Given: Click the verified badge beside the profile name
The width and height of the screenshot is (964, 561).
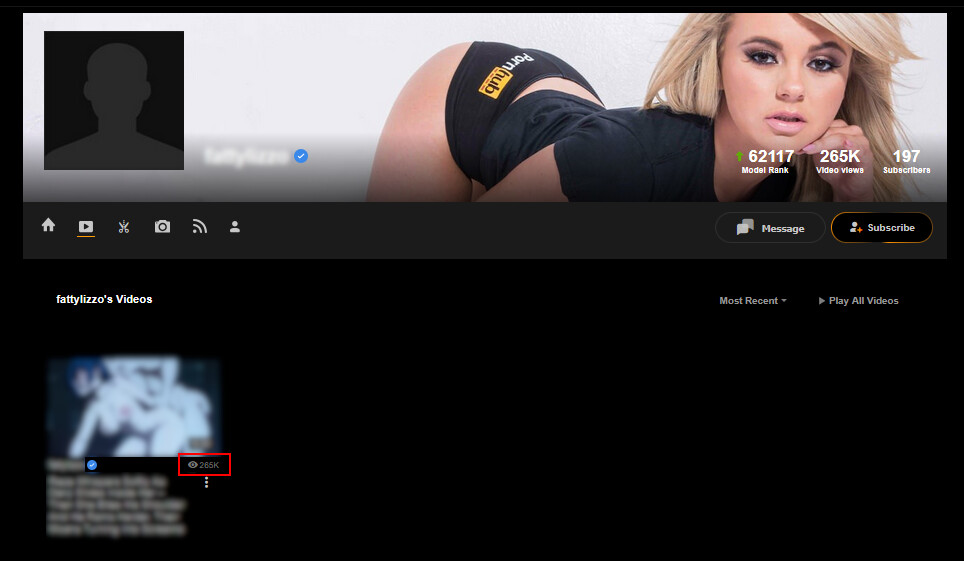Looking at the screenshot, I should click(x=301, y=156).
